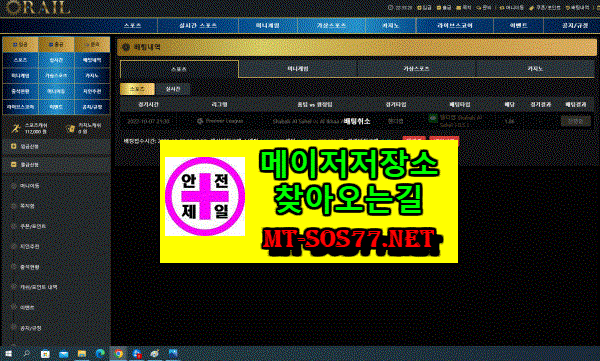Image resolution: width=600 pixels, height=361 pixels.
Task: Click 배팅내역 tile in sidebar grid
Action: tap(92, 60)
